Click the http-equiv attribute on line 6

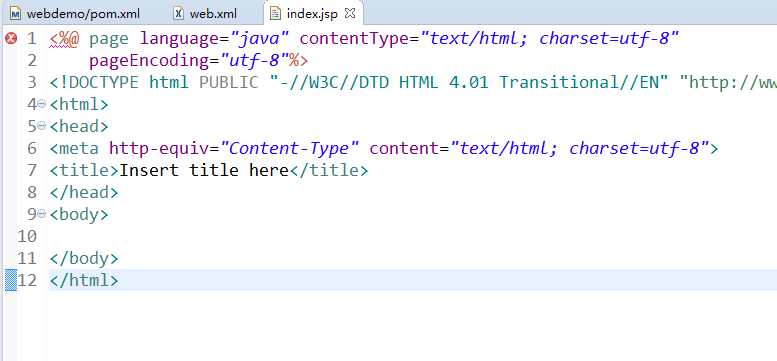point(159,148)
